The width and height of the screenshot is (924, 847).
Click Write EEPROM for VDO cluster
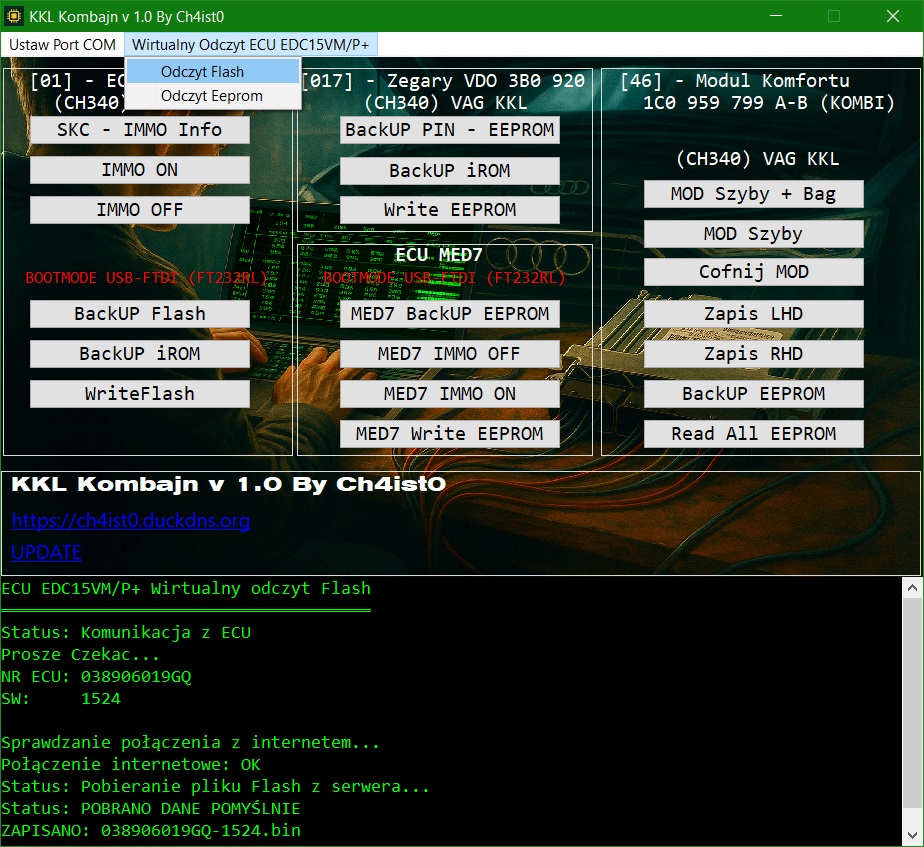tap(449, 210)
